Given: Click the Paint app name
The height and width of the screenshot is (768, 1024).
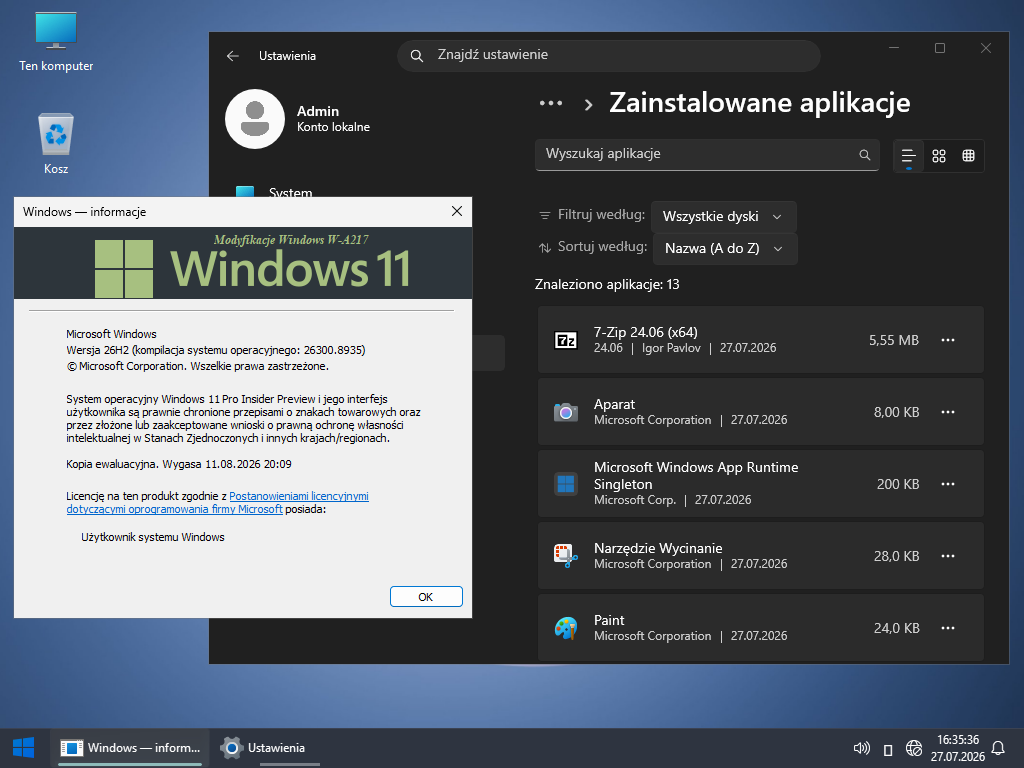Looking at the screenshot, I should coord(609,620).
